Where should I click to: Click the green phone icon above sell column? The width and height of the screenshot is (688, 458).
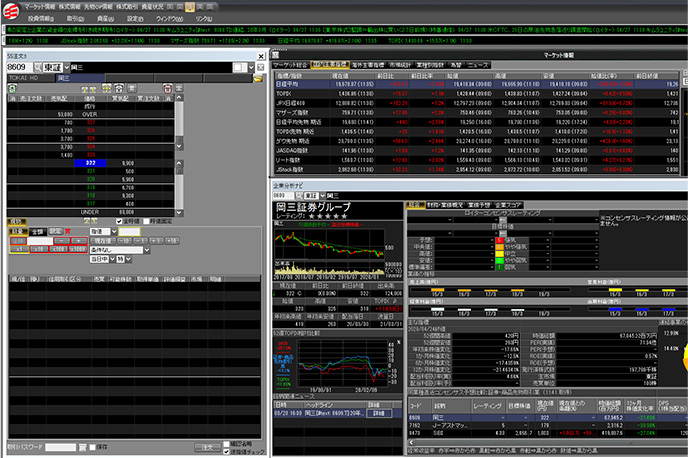click(12, 88)
